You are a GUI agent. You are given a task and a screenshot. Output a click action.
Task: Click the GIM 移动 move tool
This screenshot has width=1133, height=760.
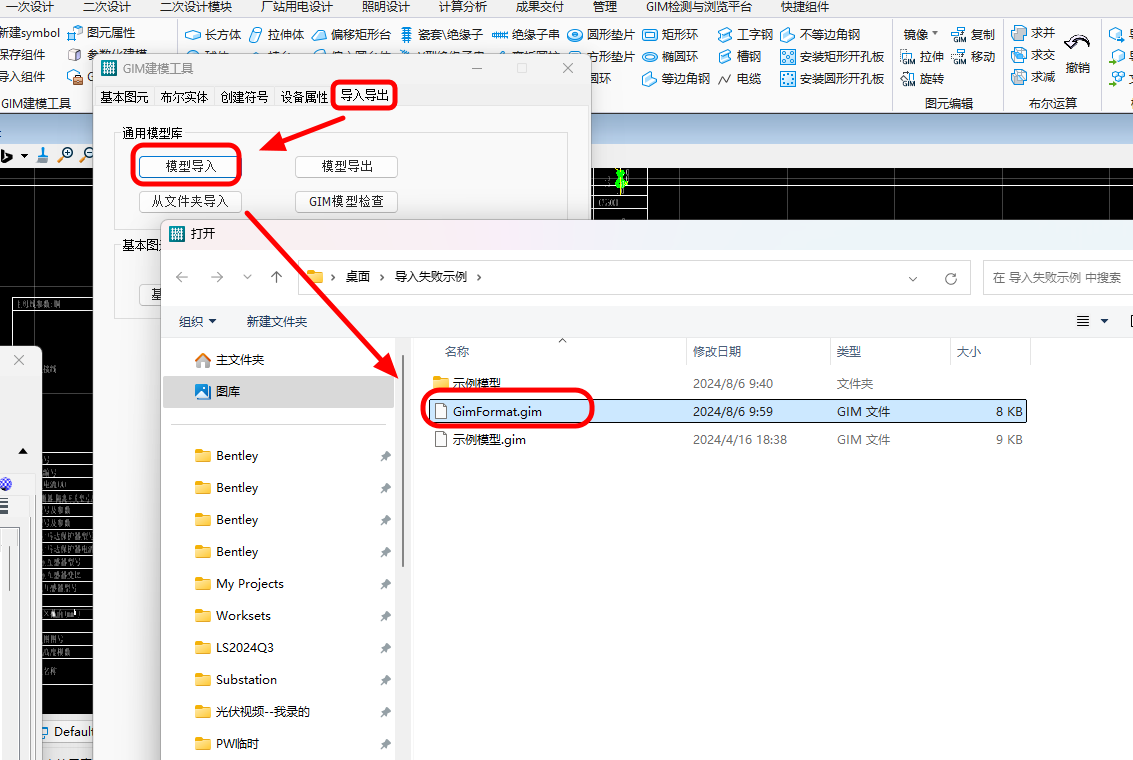(973, 56)
